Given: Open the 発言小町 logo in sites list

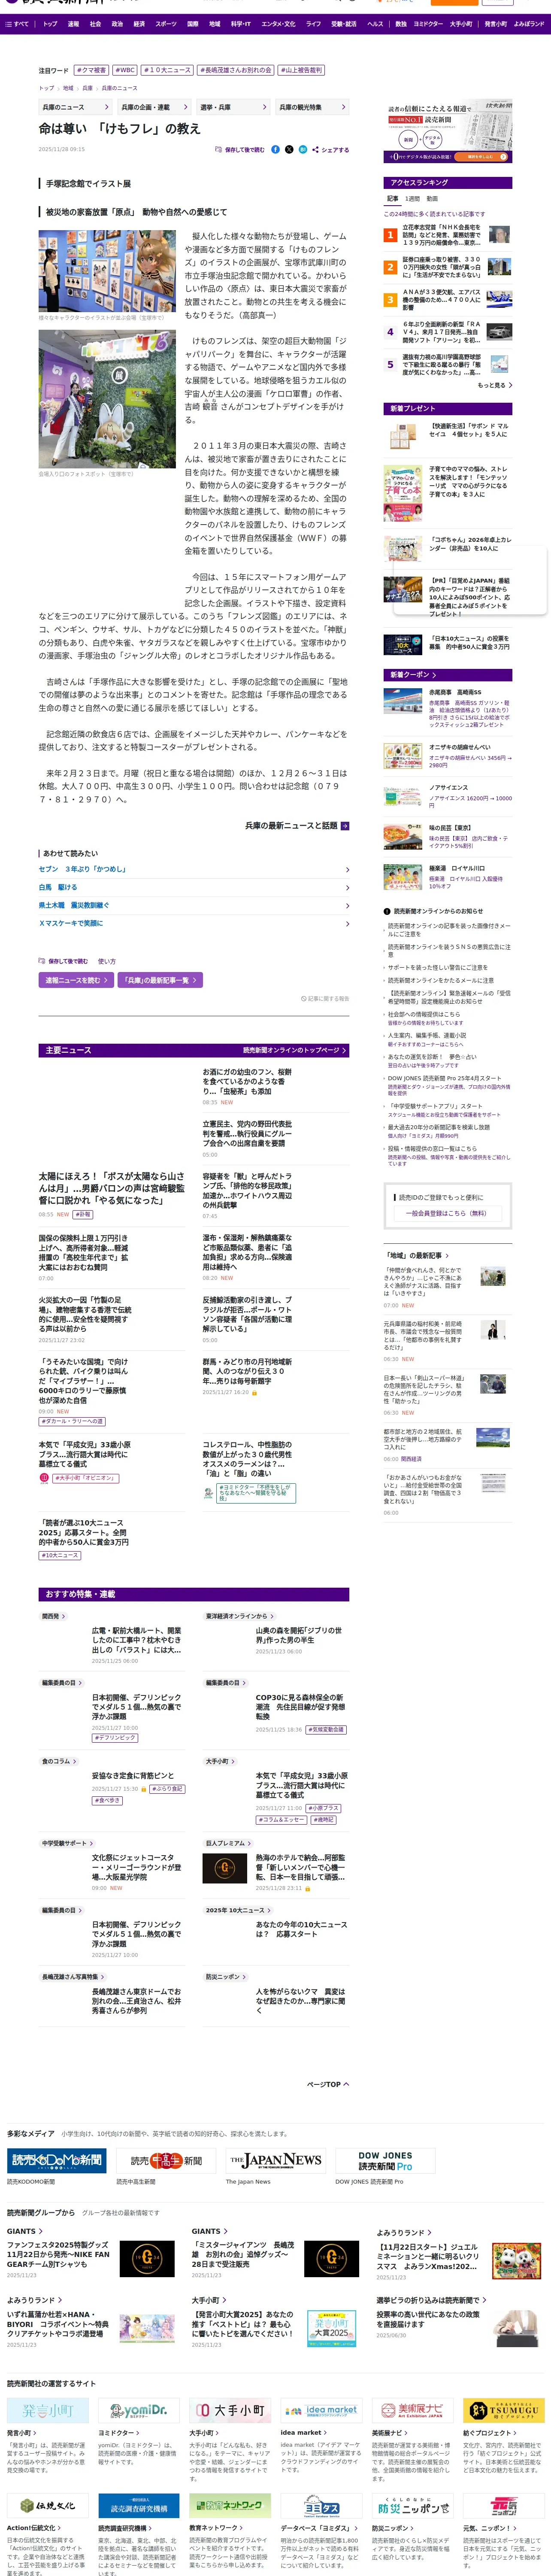Looking at the screenshot, I should coord(48,2410).
